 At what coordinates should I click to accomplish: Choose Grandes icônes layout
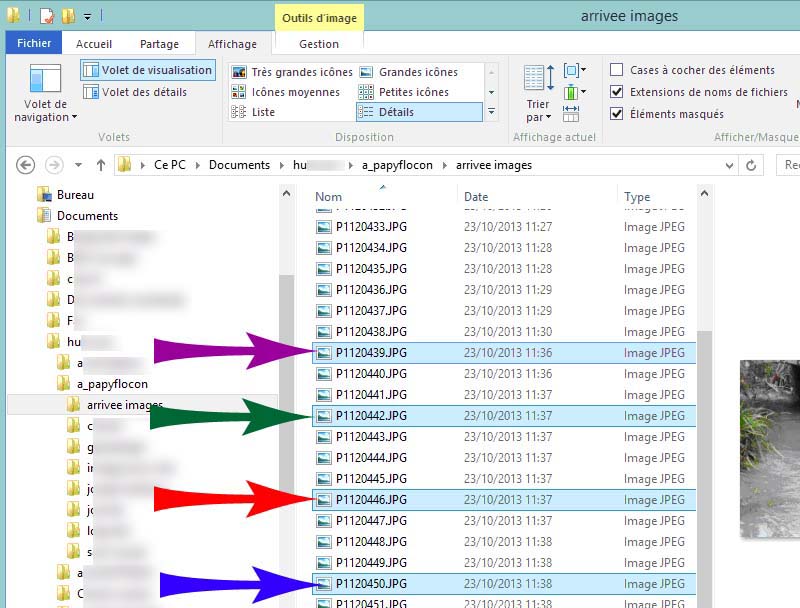click(x=409, y=72)
